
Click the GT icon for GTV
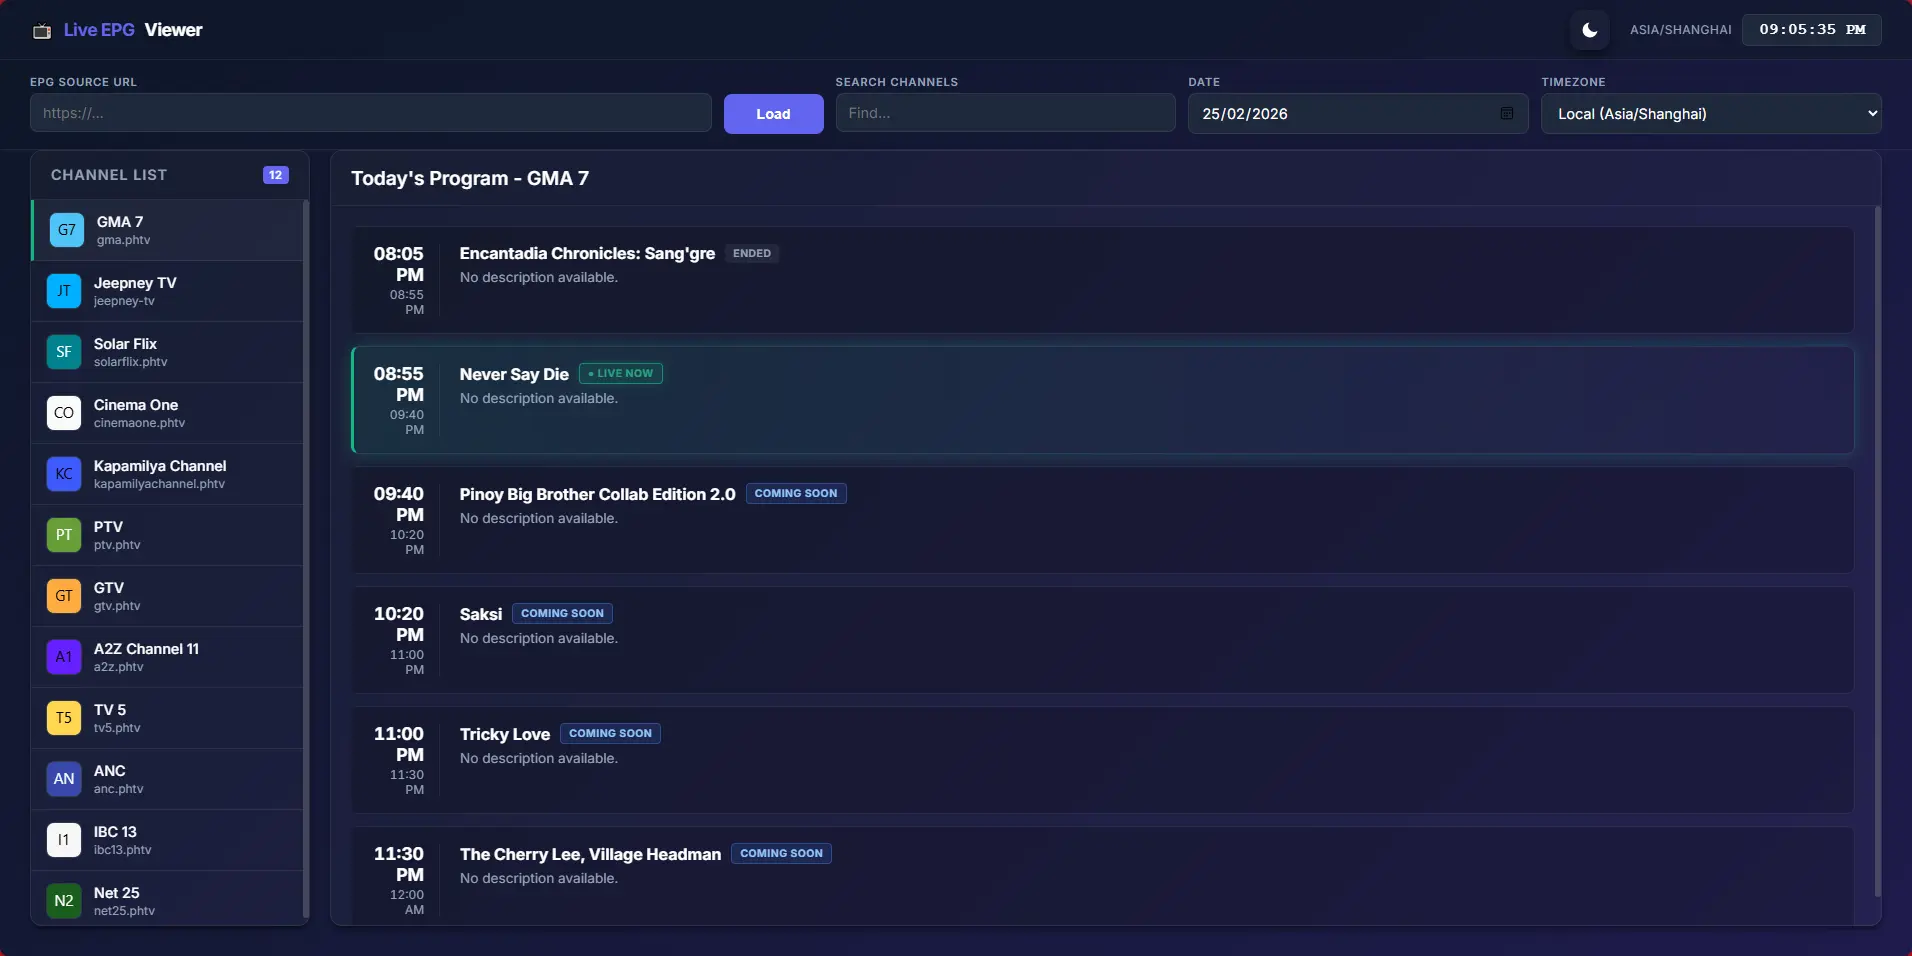[x=64, y=596]
